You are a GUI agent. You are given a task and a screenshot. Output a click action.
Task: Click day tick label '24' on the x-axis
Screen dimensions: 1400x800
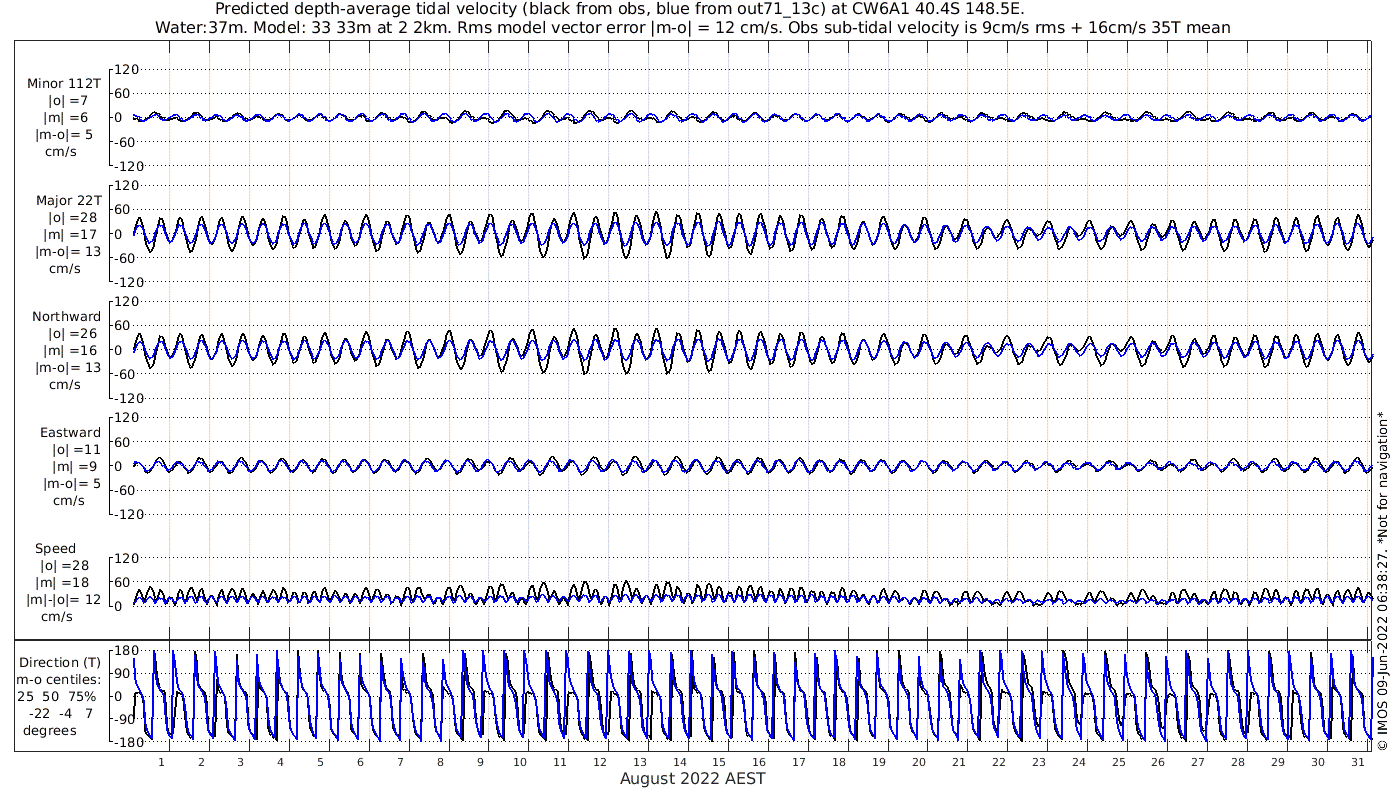tap(1078, 762)
